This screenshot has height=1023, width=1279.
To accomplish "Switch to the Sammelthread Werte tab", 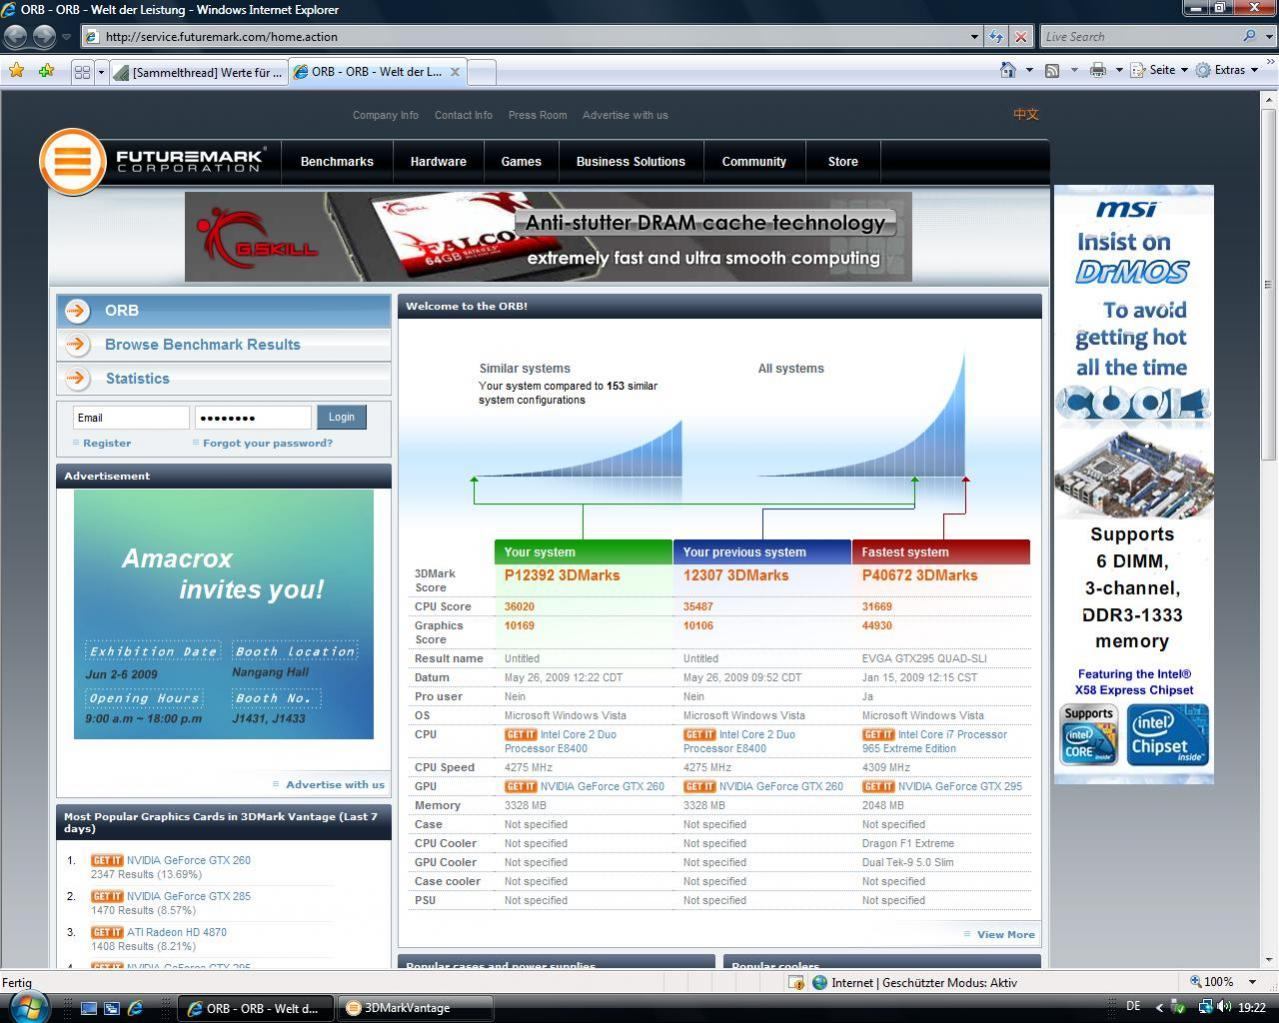I will tap(199, 72).
